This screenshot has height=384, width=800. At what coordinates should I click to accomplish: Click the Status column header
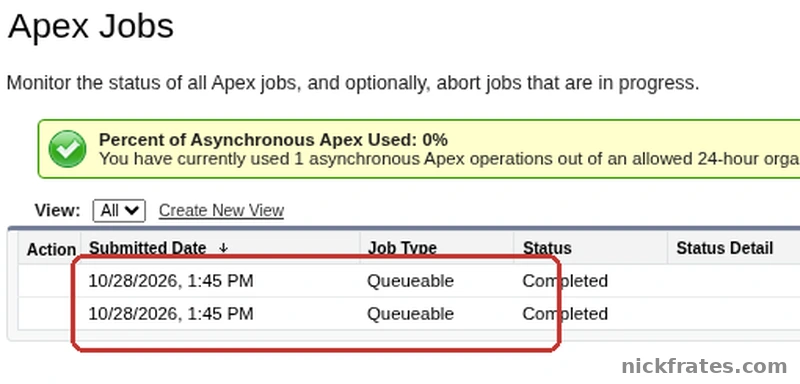(547, 248)
